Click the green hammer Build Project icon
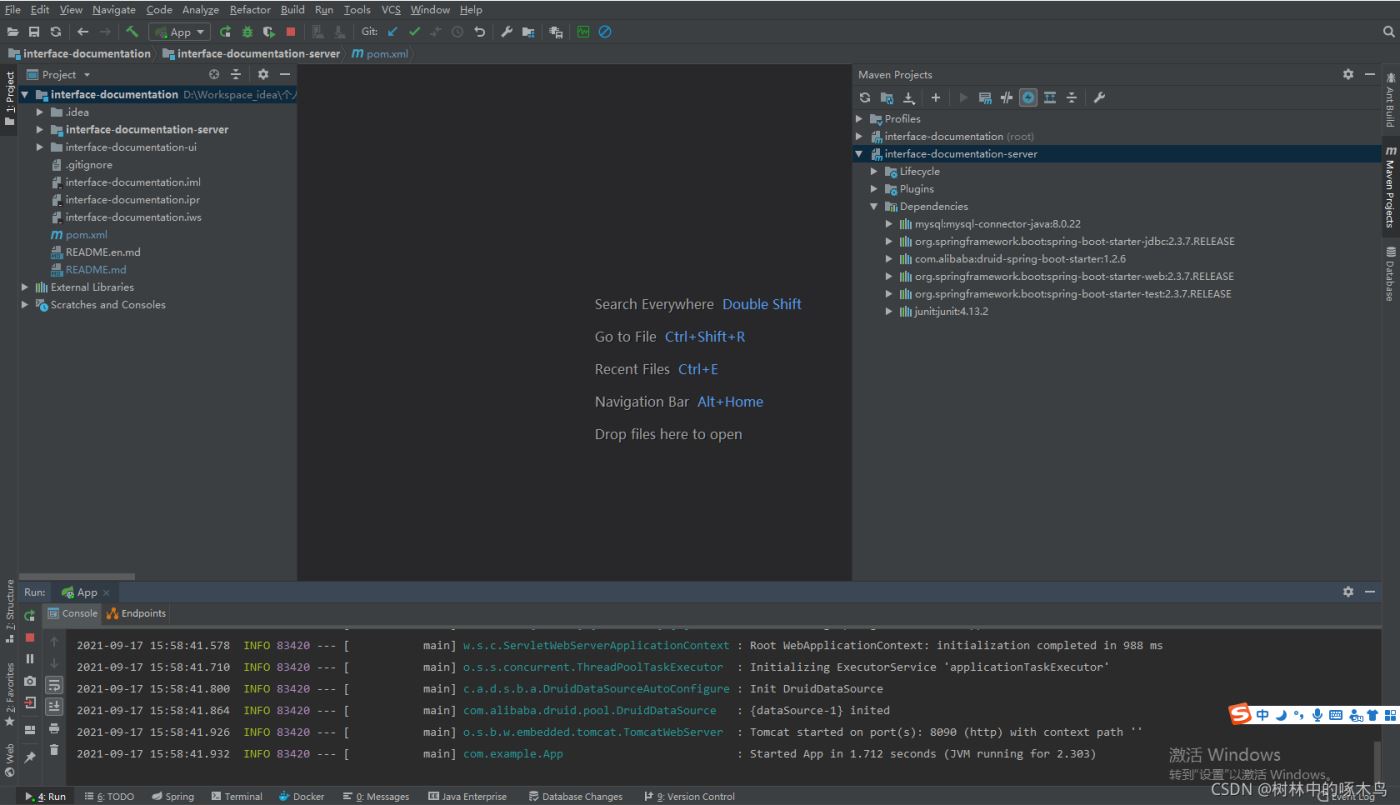The height and width of the screenshot is (805, 1400). click(x=132, y=32)
